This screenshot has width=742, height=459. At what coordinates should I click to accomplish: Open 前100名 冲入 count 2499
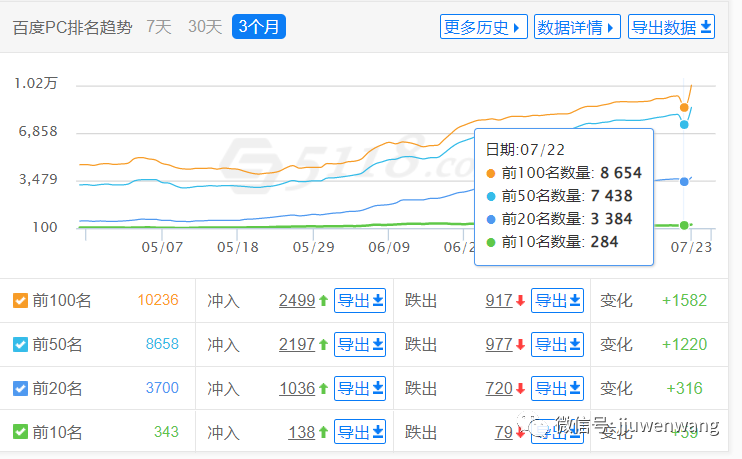coord(297,300)
